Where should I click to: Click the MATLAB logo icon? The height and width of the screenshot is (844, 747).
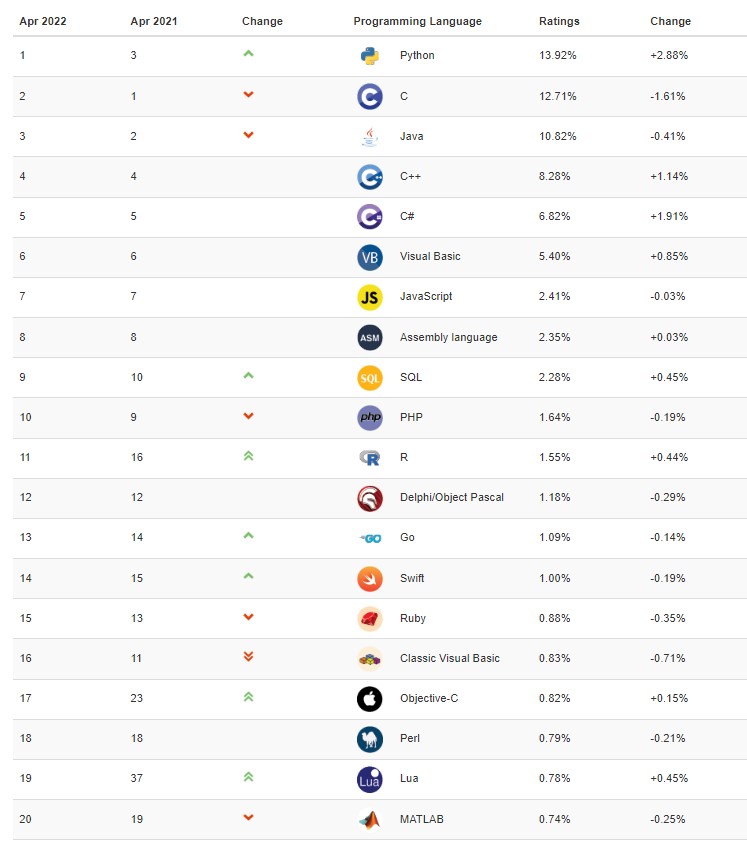(x=370, y=819)
